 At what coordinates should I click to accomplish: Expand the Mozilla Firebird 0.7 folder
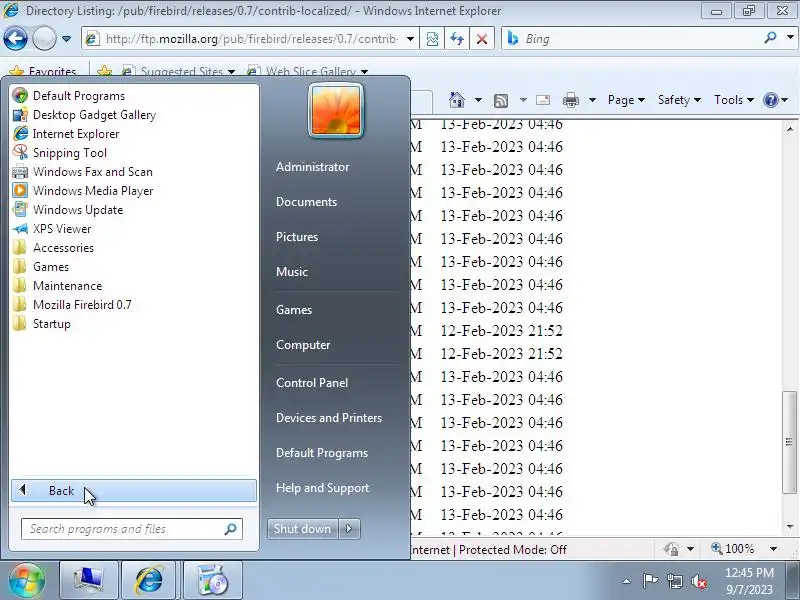82,305
